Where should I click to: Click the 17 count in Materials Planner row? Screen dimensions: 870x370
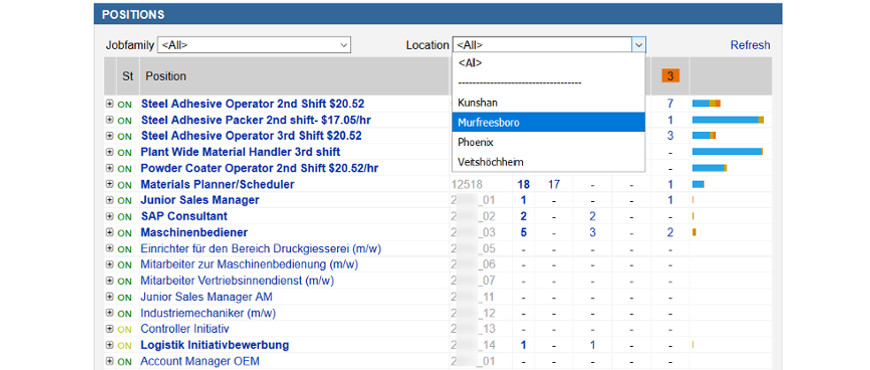[x=554, y=184]
